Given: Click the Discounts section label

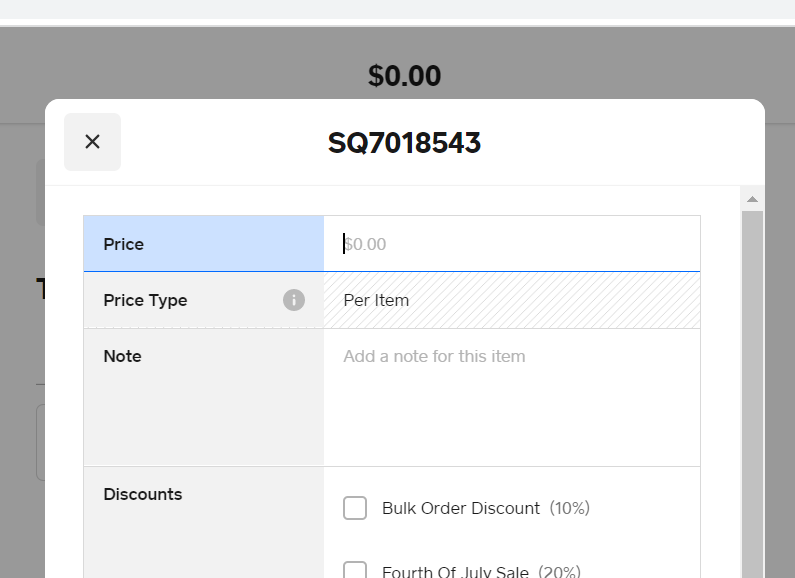Looking at the screenshot, I should (143, 494).
